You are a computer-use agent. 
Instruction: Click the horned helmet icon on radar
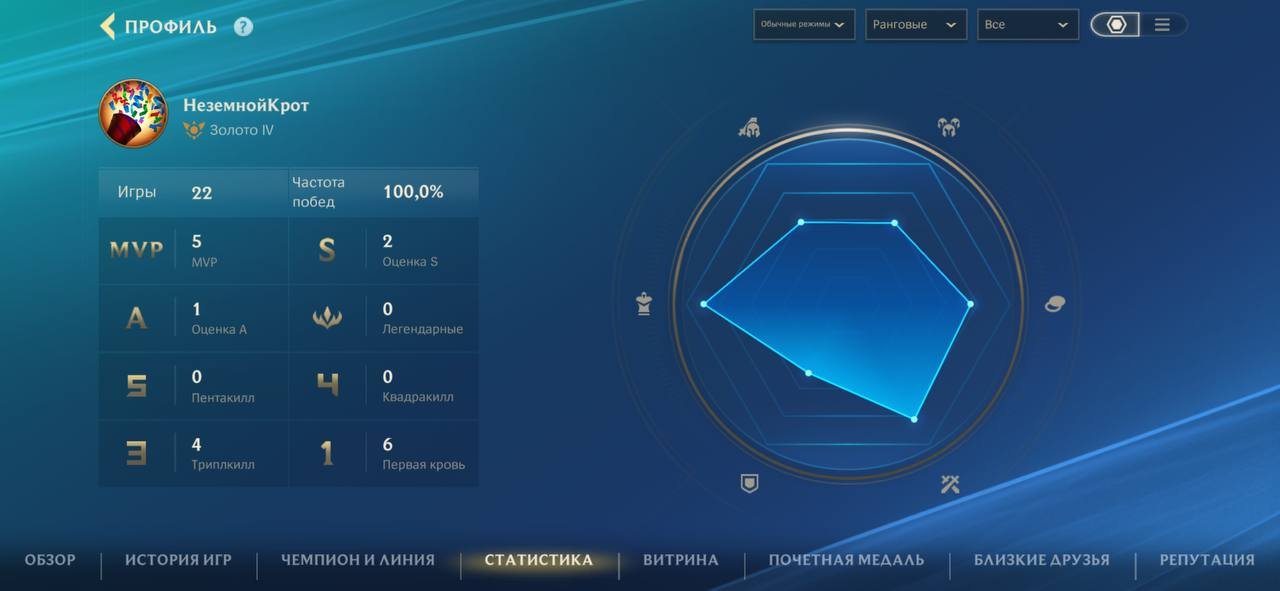pyautogui.click(x=948, y=127)
